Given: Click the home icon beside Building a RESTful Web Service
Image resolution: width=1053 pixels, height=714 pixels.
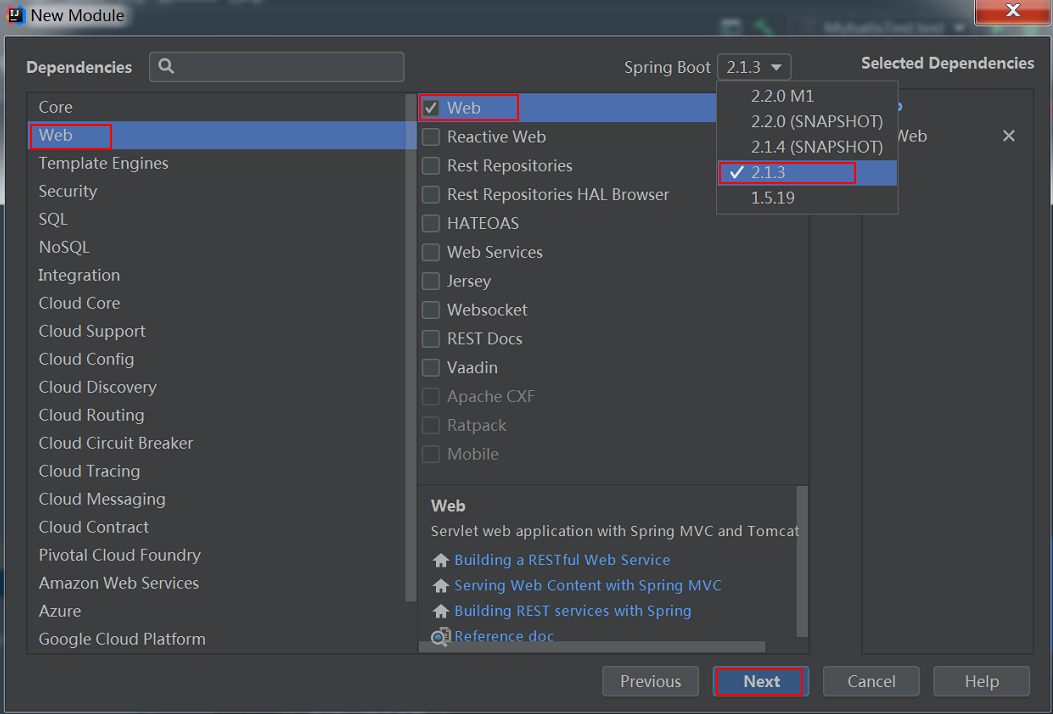Looking at the screenshot, I should (x=441, y=560).
